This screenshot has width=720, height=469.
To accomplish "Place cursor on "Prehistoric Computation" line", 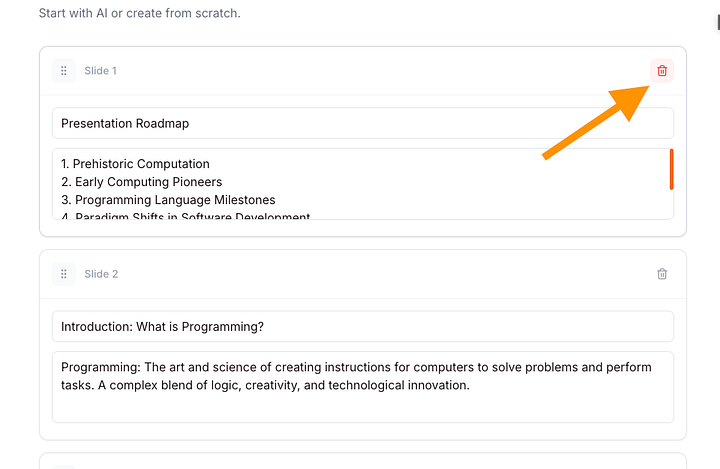I will pos(135,164).
